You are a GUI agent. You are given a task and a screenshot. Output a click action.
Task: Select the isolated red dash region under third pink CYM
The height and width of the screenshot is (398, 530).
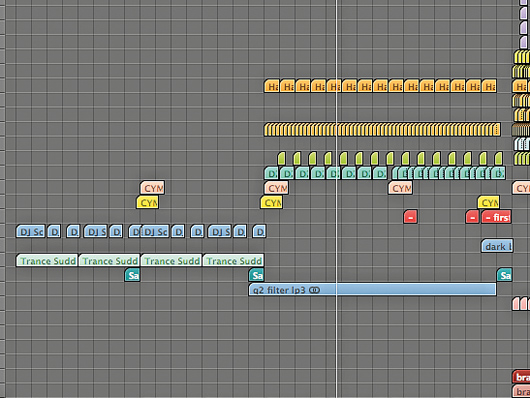tap(410, 217)
